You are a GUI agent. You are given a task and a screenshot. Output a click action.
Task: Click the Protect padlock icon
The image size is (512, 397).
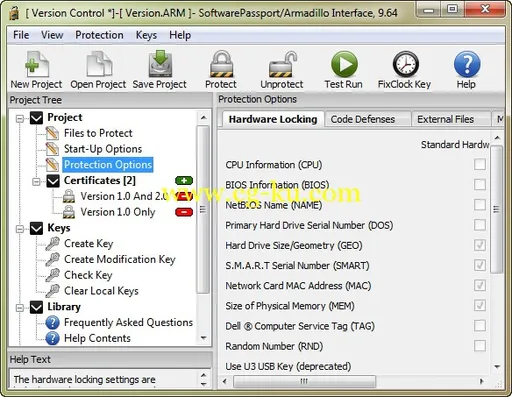point(221,64)
